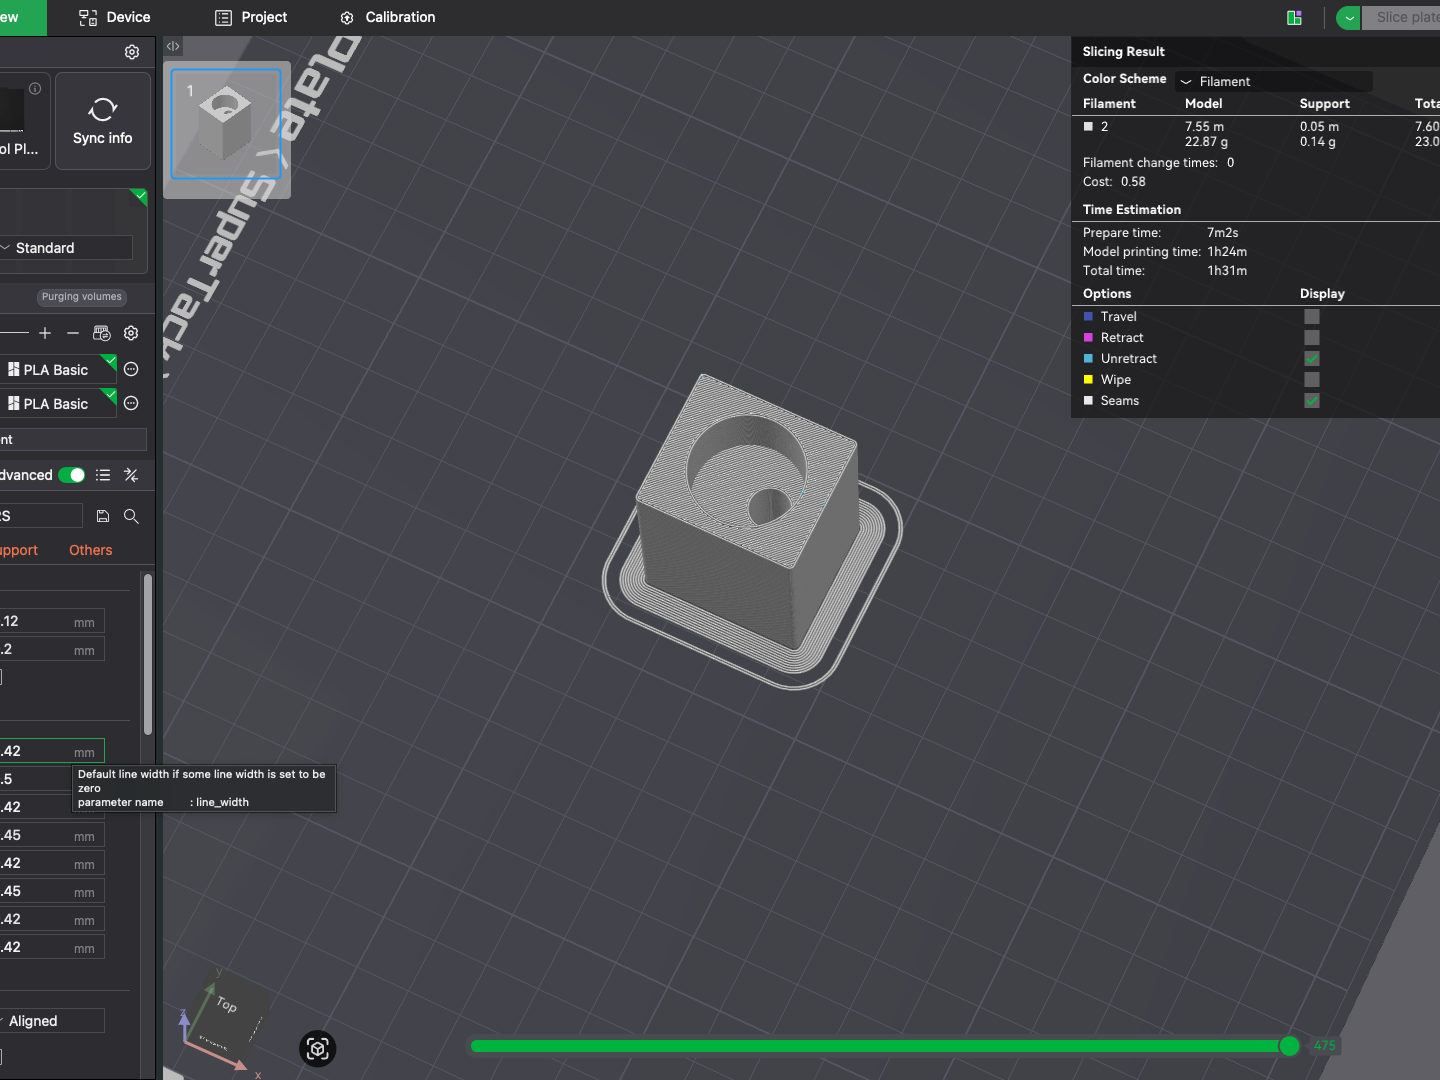Click the Slice plate button

[x=1402, y=17]
